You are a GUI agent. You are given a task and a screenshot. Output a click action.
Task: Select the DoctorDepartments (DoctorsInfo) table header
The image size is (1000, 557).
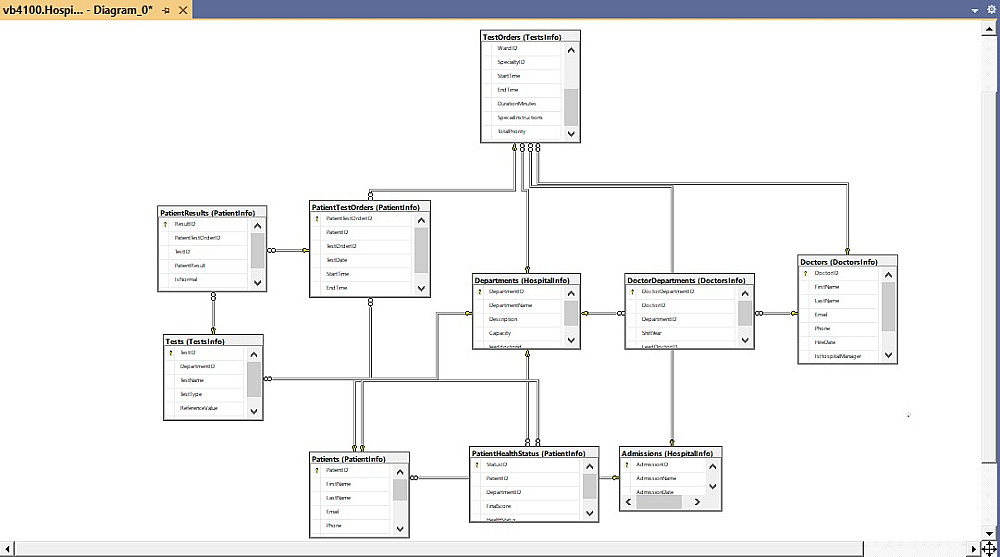point(689,280)
